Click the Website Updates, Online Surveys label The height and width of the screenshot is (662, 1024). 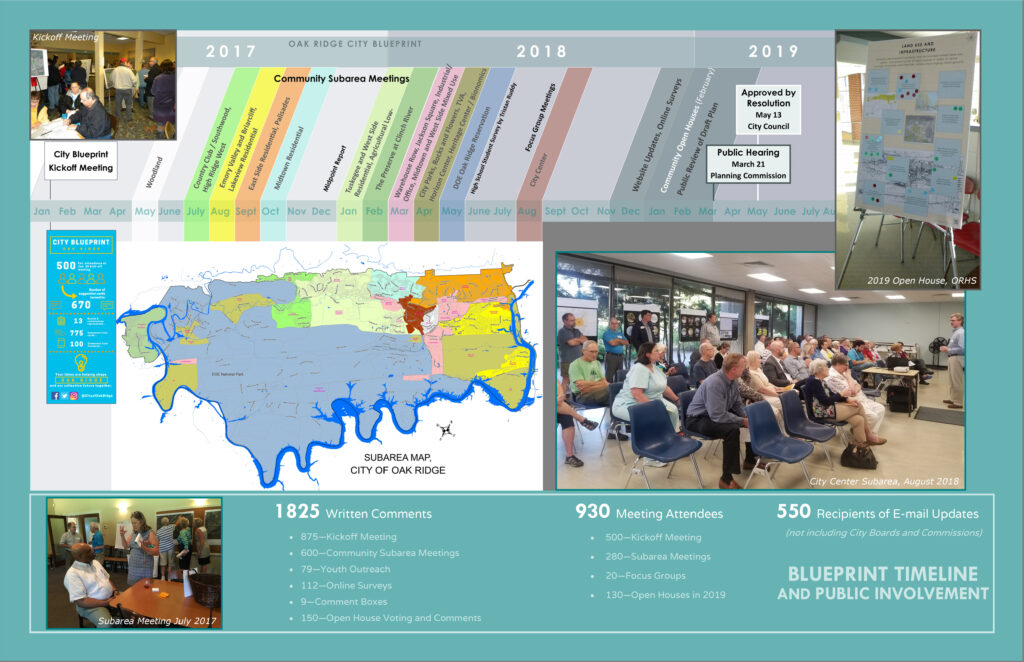pos(656,135)
